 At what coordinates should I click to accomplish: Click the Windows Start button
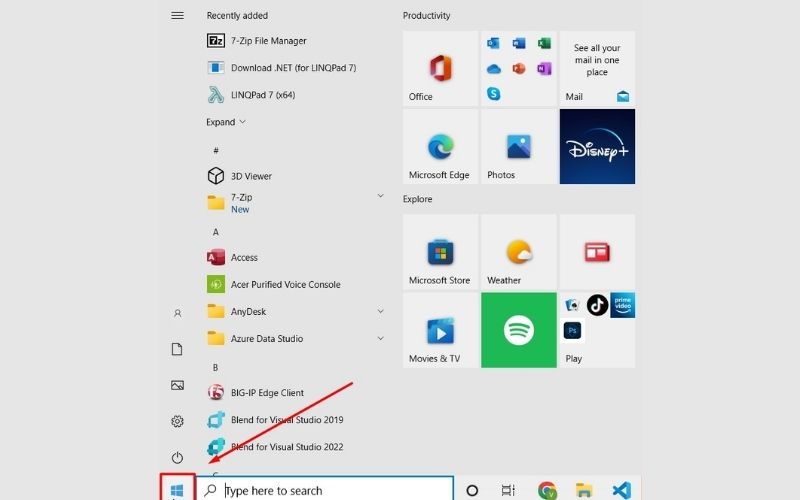click(x=177, y=489)
